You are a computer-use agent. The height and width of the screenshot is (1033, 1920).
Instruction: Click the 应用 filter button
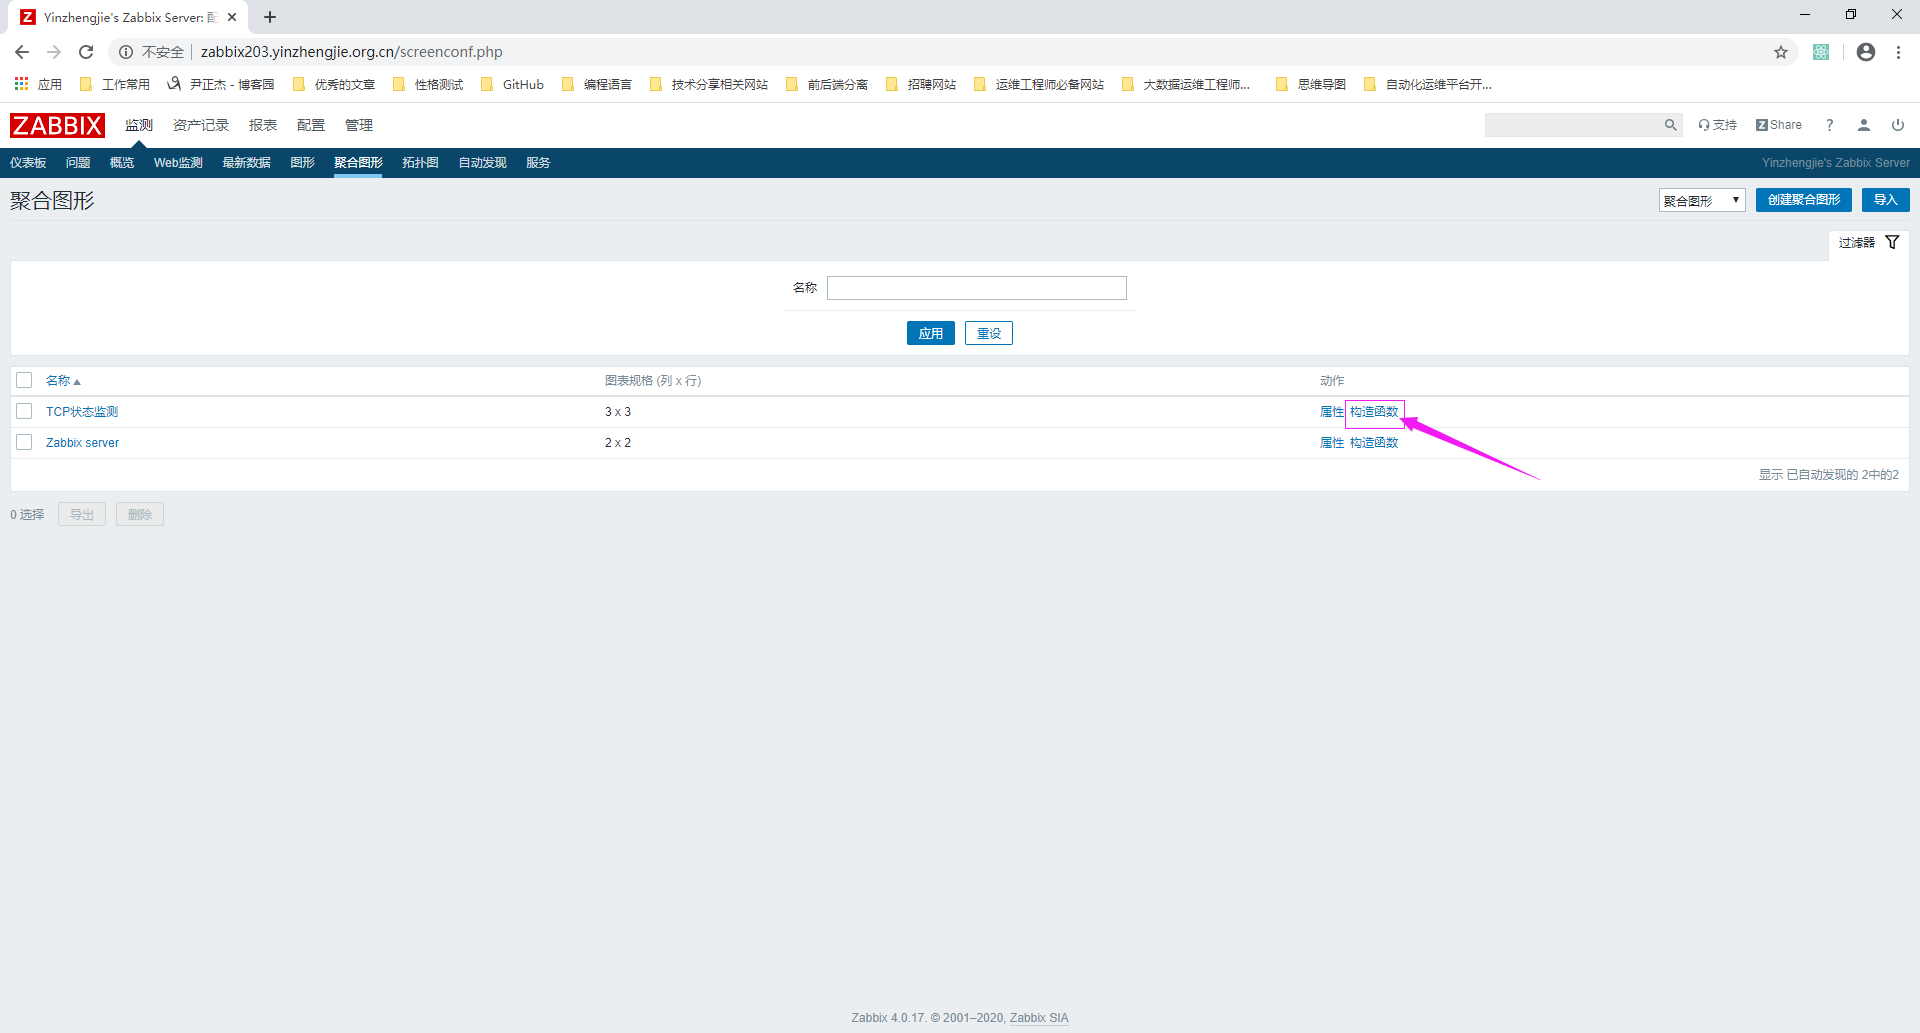tap(931, 333)
